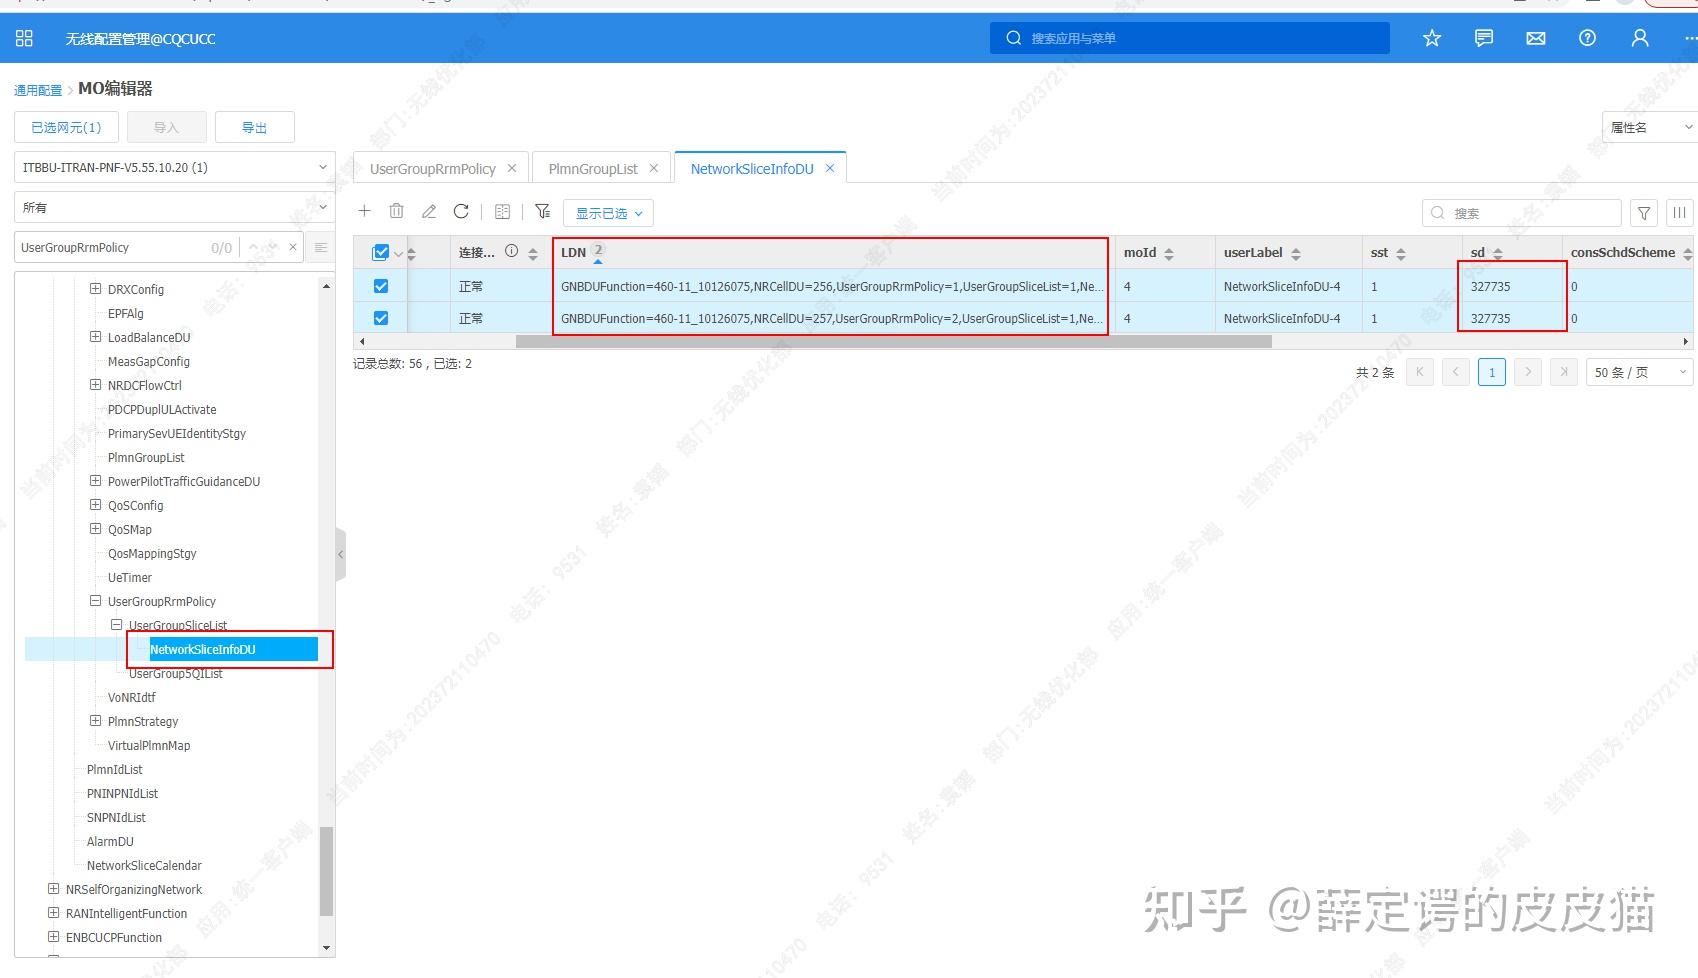The image size is (1698, 978).
Task: Click the 导出 (Export) button
Action: [254, 126]
